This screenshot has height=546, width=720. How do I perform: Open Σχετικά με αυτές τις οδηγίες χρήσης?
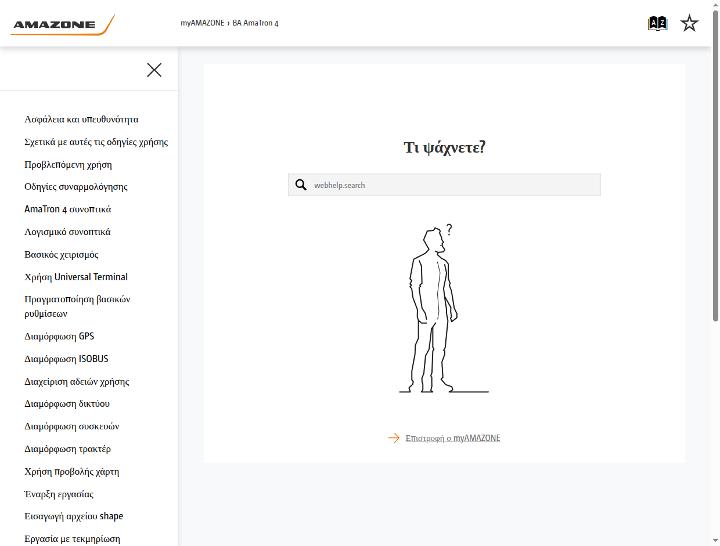coord(96,142)
